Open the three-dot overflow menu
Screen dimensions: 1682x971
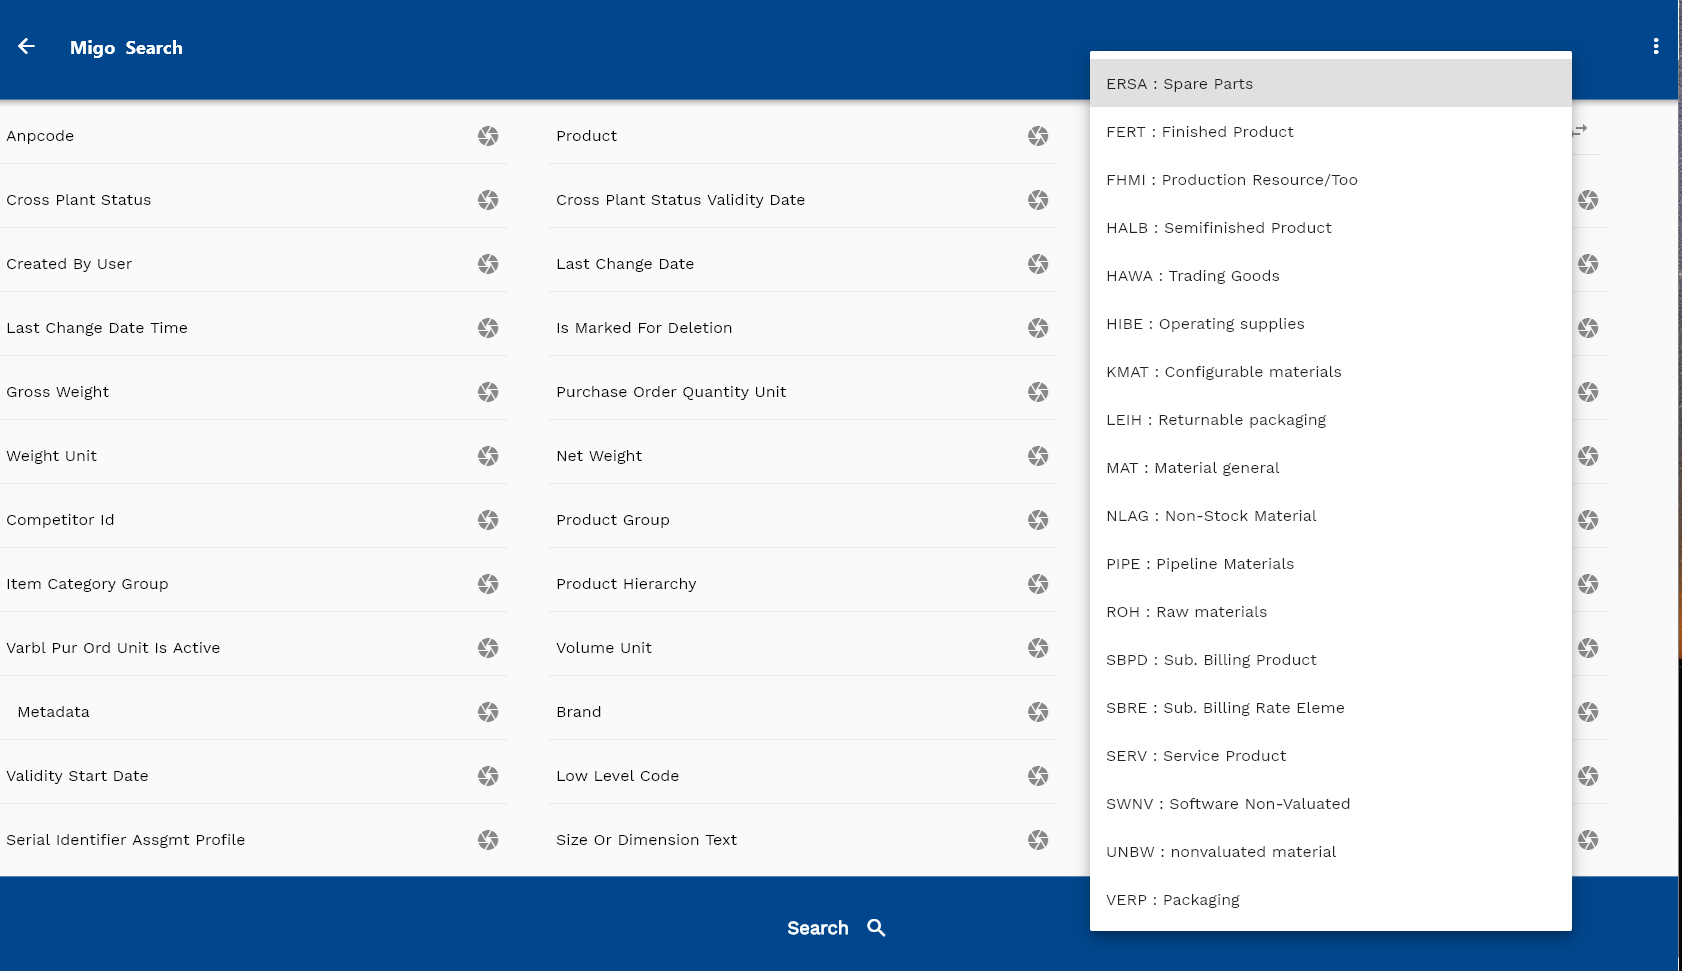(x=1656, y=47)
